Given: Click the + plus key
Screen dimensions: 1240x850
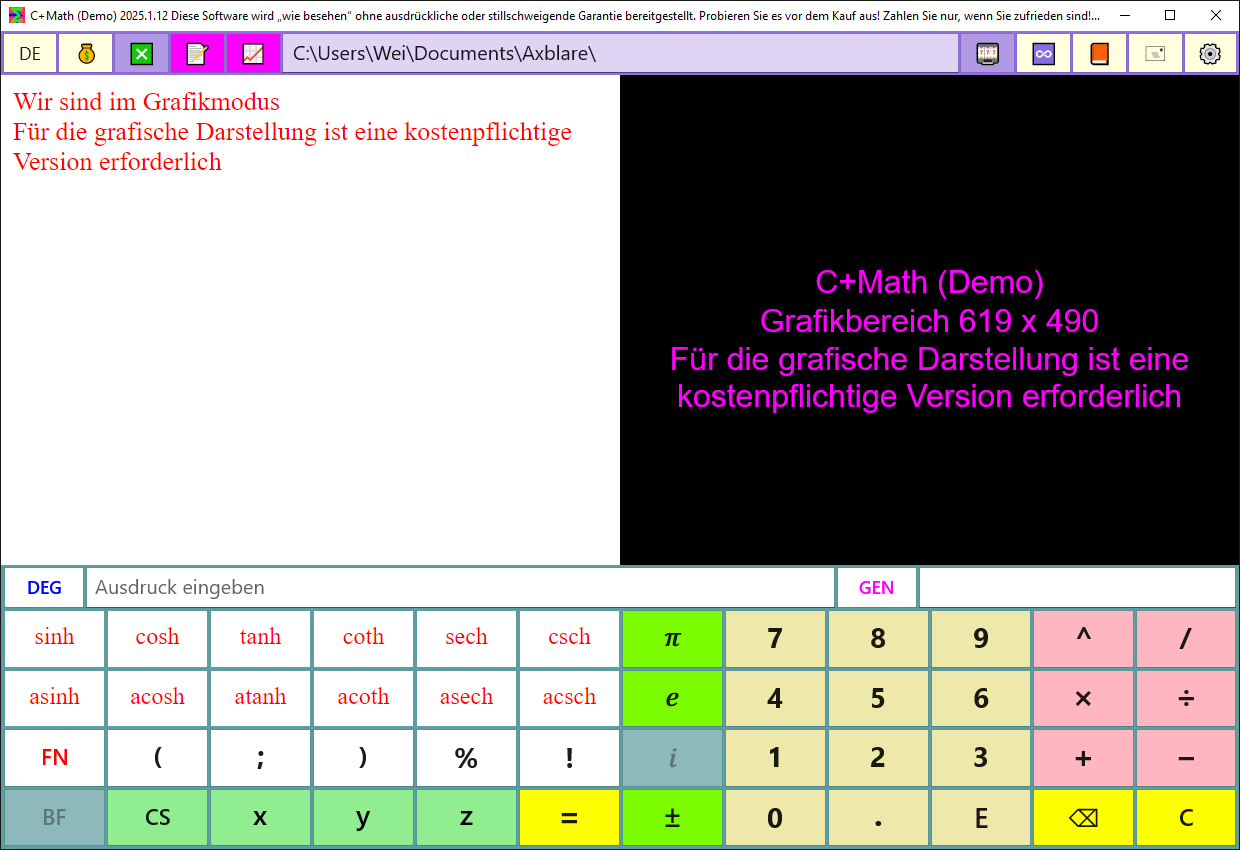Looking at the screenshot, I should click(1083, 758).
